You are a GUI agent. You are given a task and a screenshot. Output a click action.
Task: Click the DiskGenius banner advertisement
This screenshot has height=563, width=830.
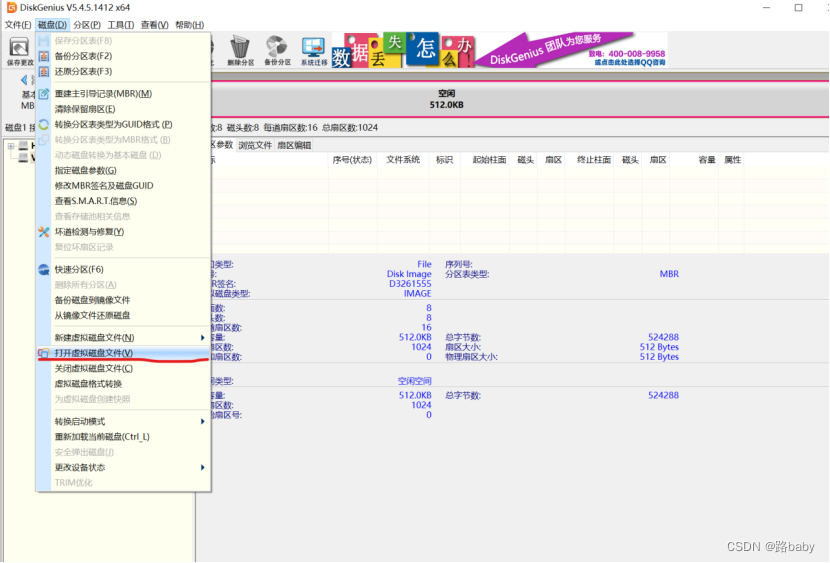(499, 50)
